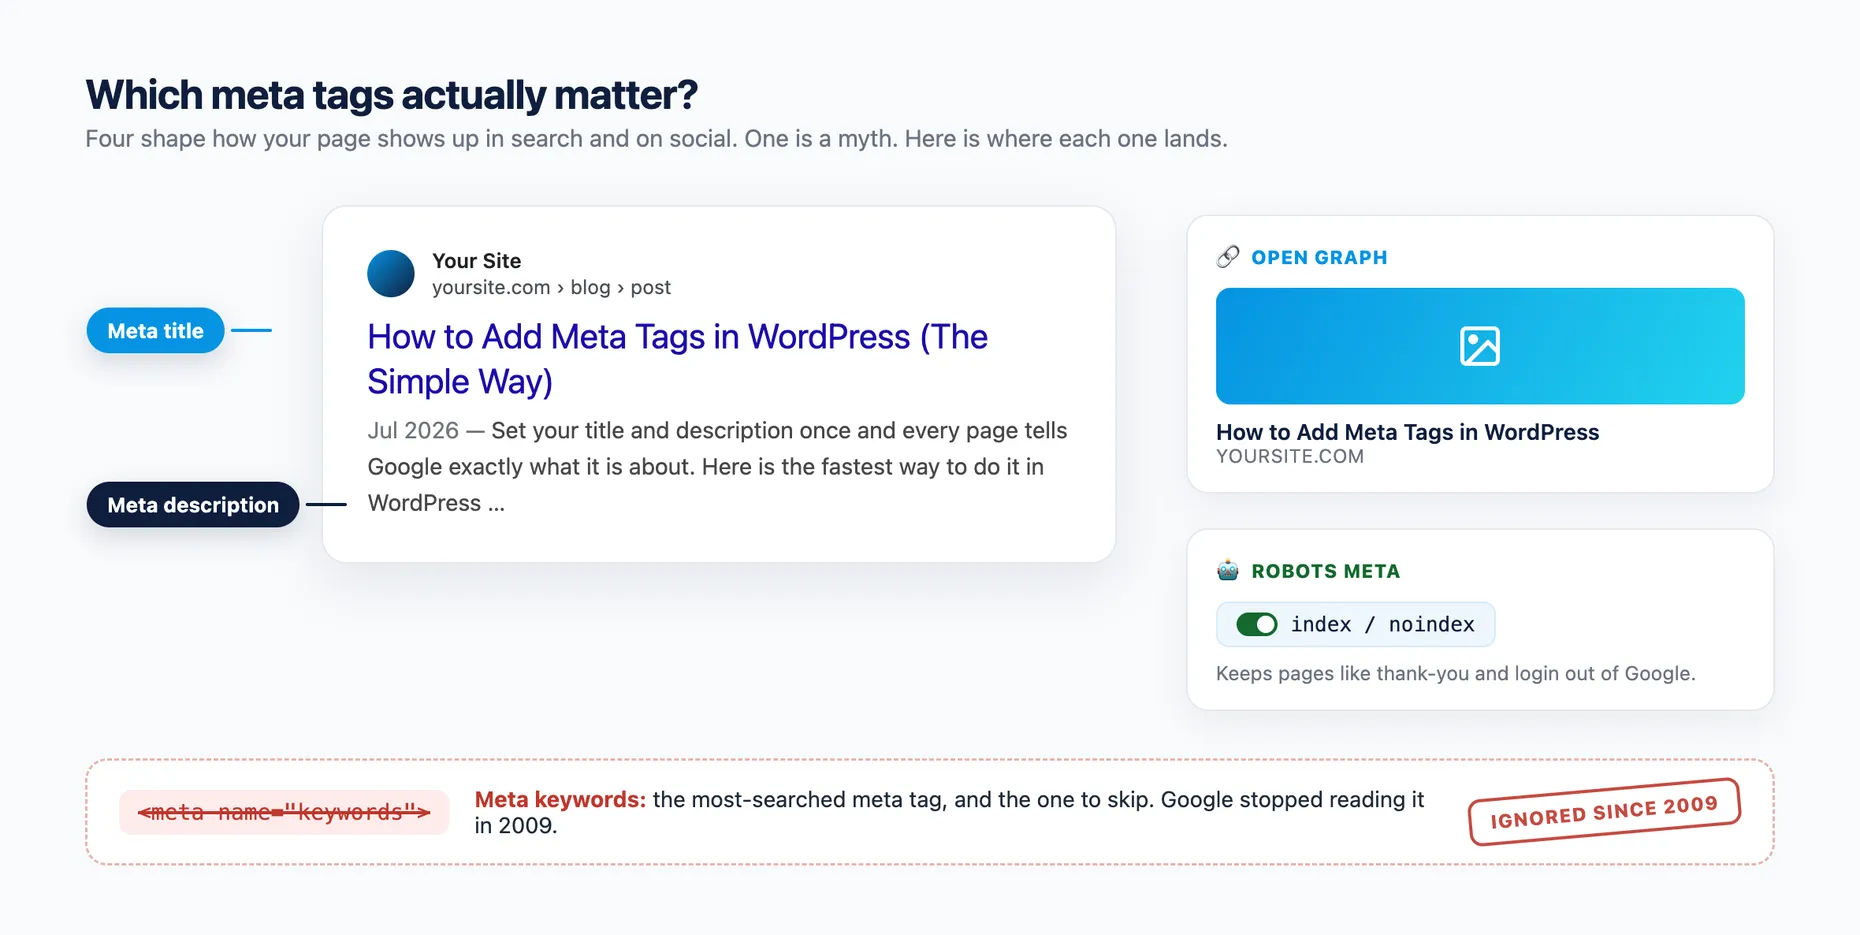Viewport: 1860px width, 935px height.
Task: Click the link chain icon beside Open Graph
Action: point(1228,257)
